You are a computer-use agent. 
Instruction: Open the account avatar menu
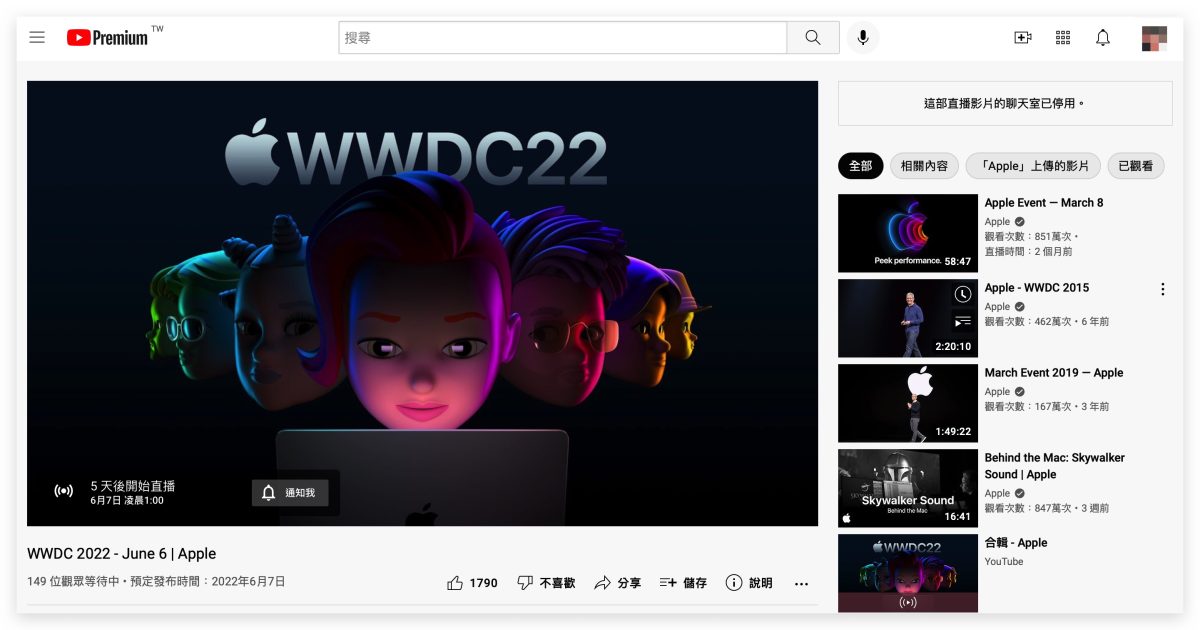point(1154,38)
